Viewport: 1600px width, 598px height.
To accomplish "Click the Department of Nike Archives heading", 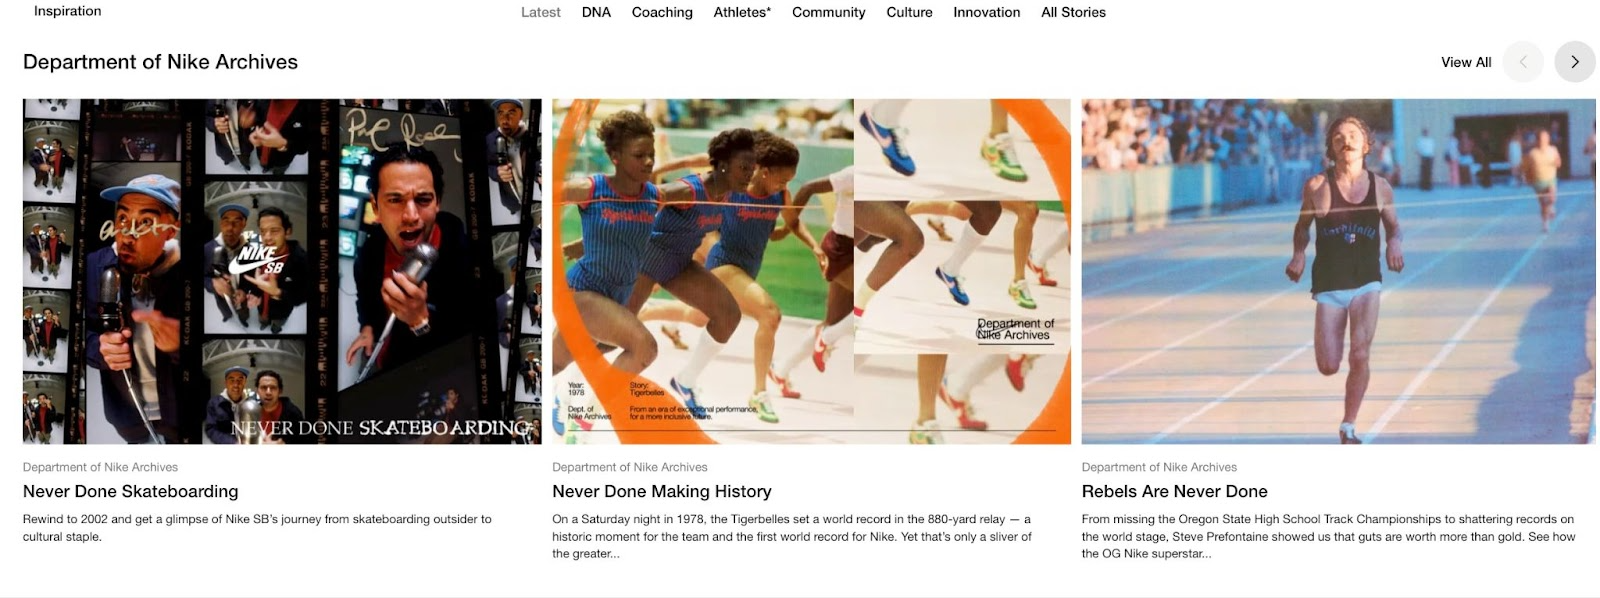I will pos(160,62).
